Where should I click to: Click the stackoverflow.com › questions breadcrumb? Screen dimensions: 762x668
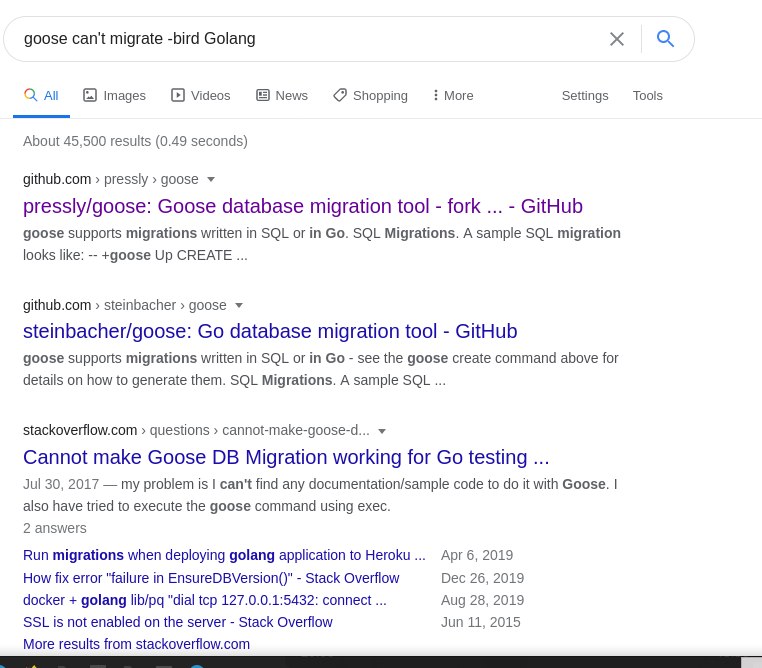(x=196, y=430)
